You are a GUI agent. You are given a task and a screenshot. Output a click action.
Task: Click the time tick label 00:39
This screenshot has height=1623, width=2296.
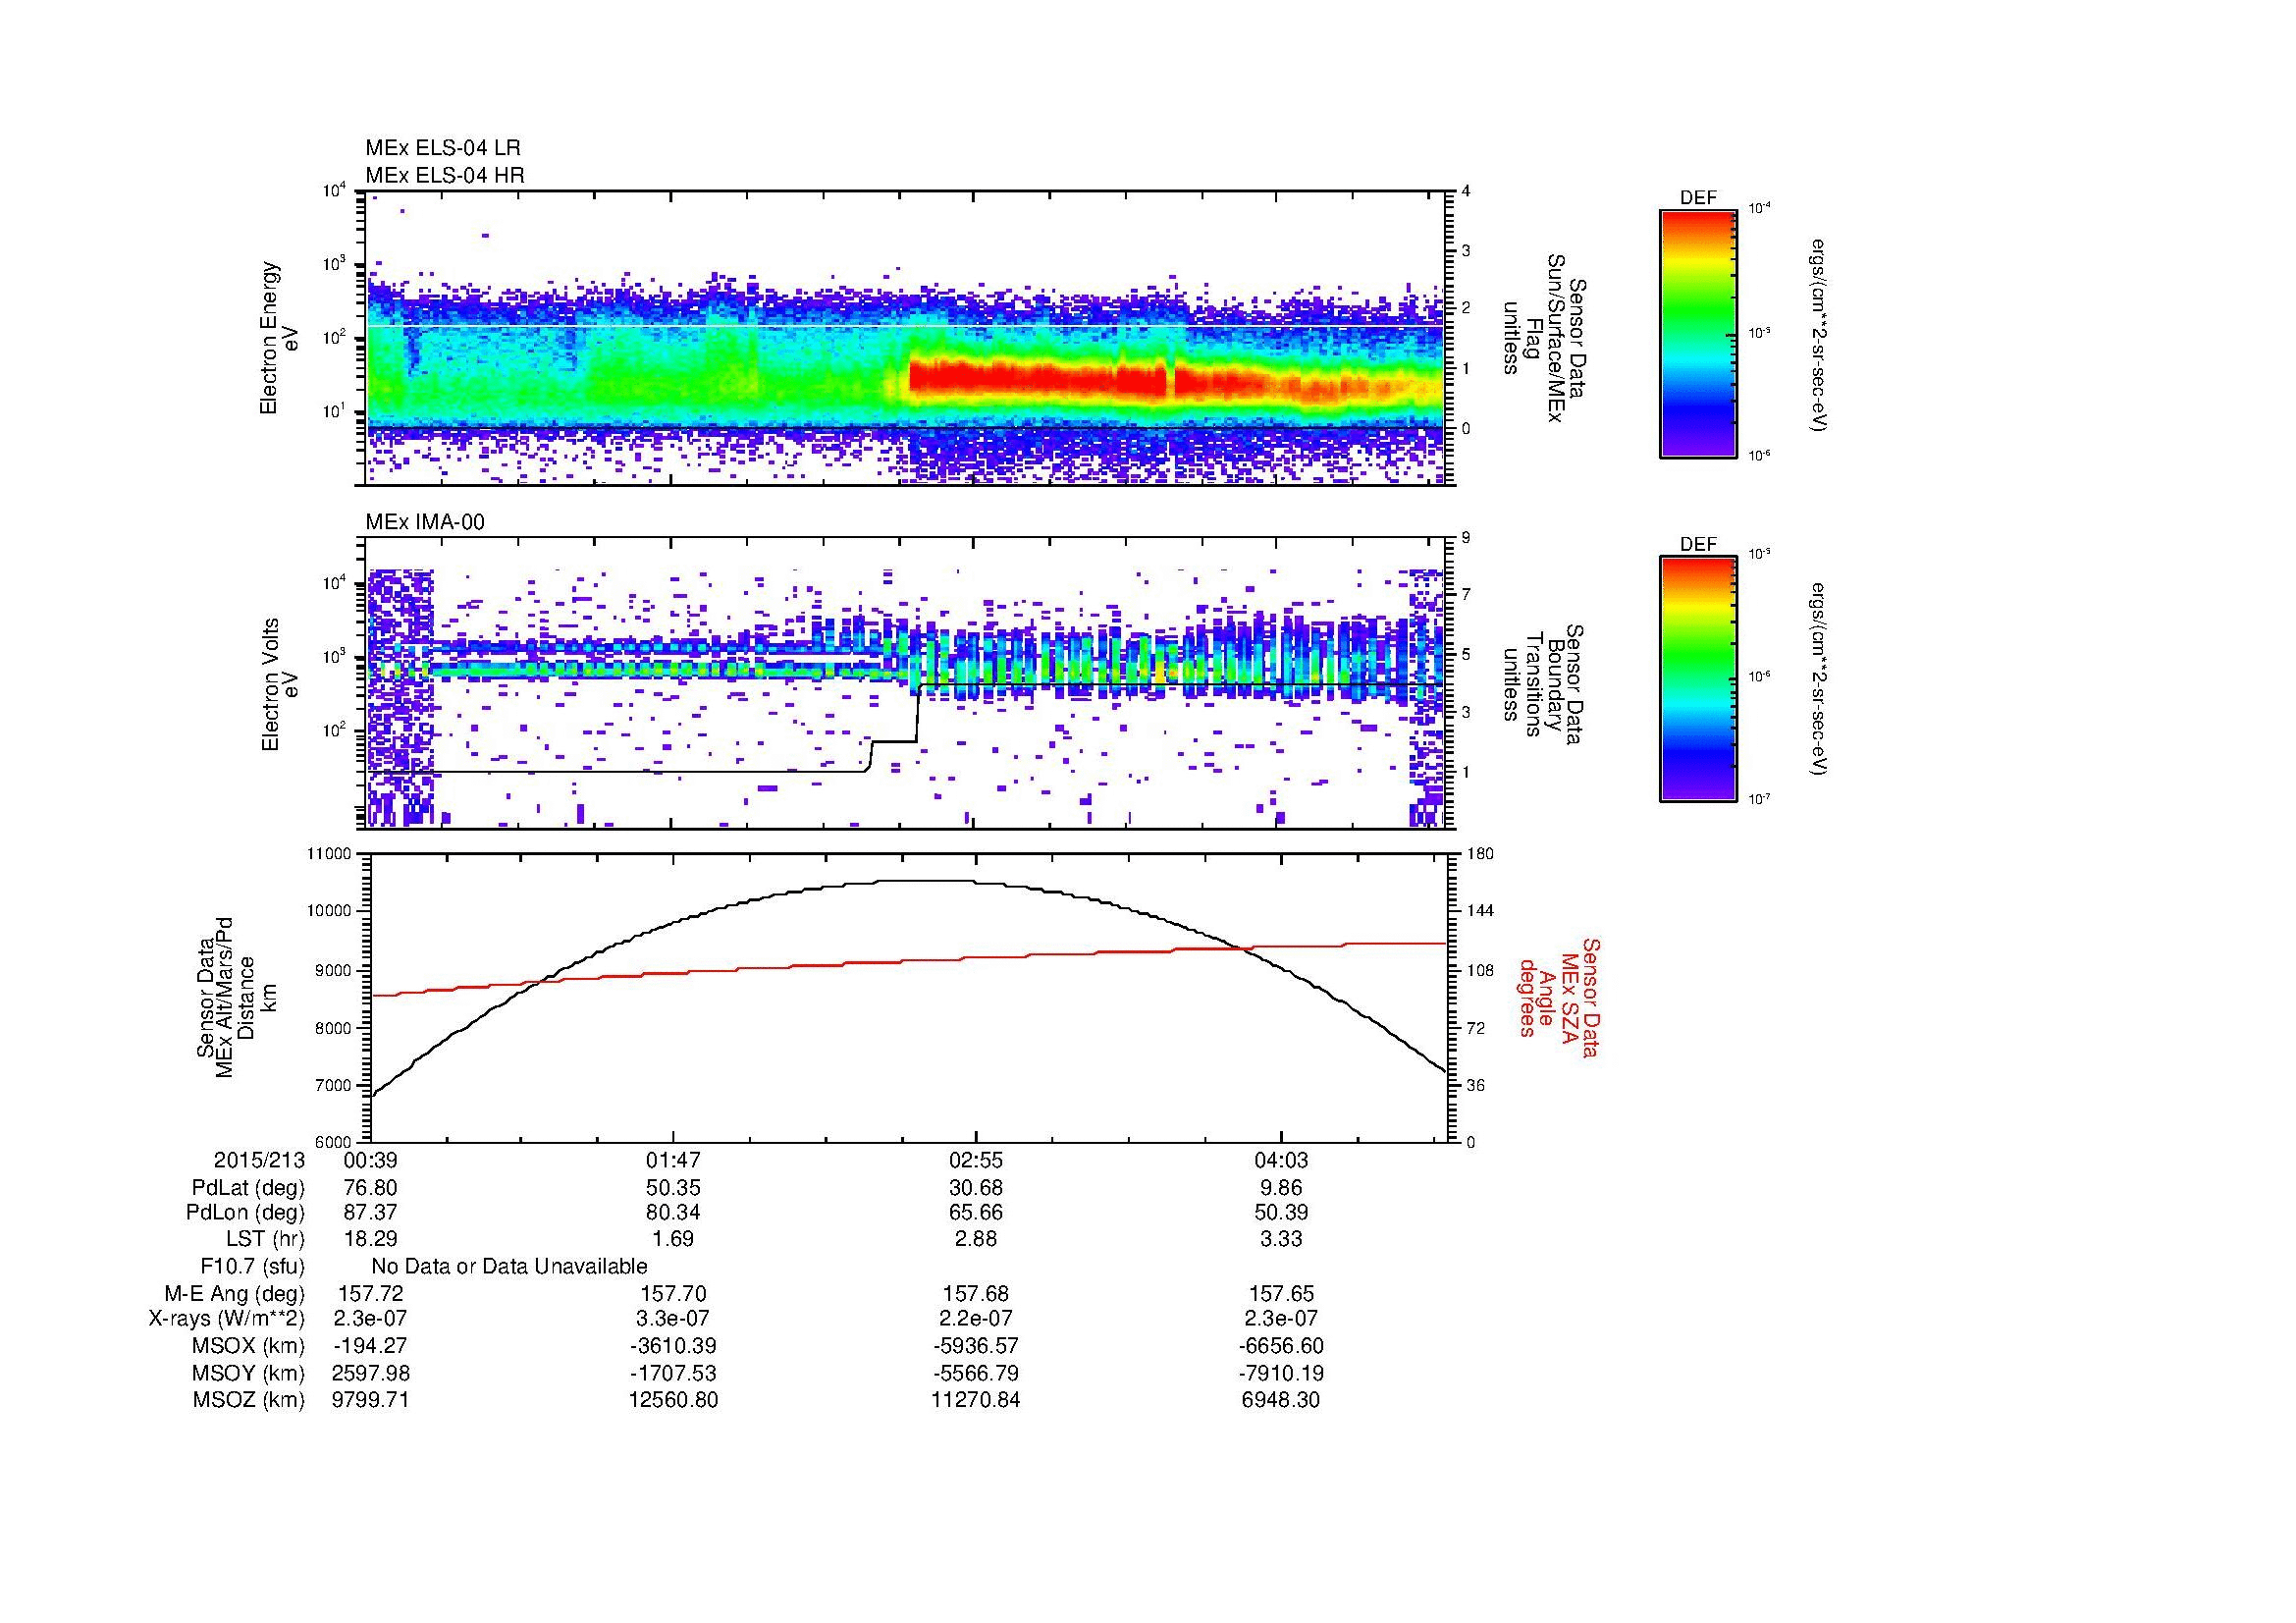pos(370,1161)
